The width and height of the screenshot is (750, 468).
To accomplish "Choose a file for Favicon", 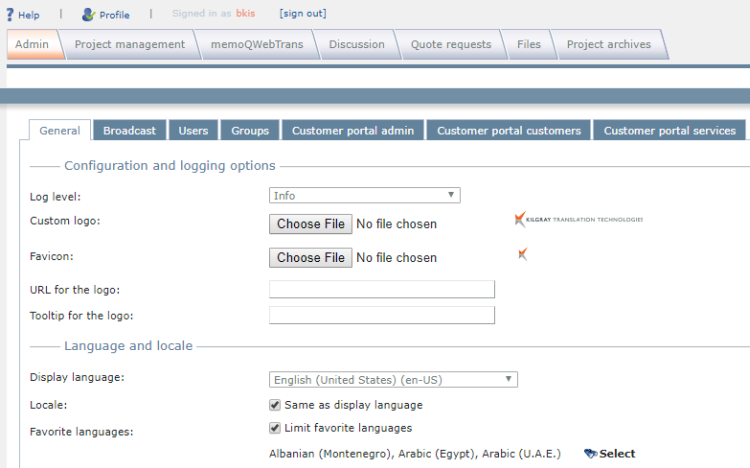I will [x=310, y=257].
